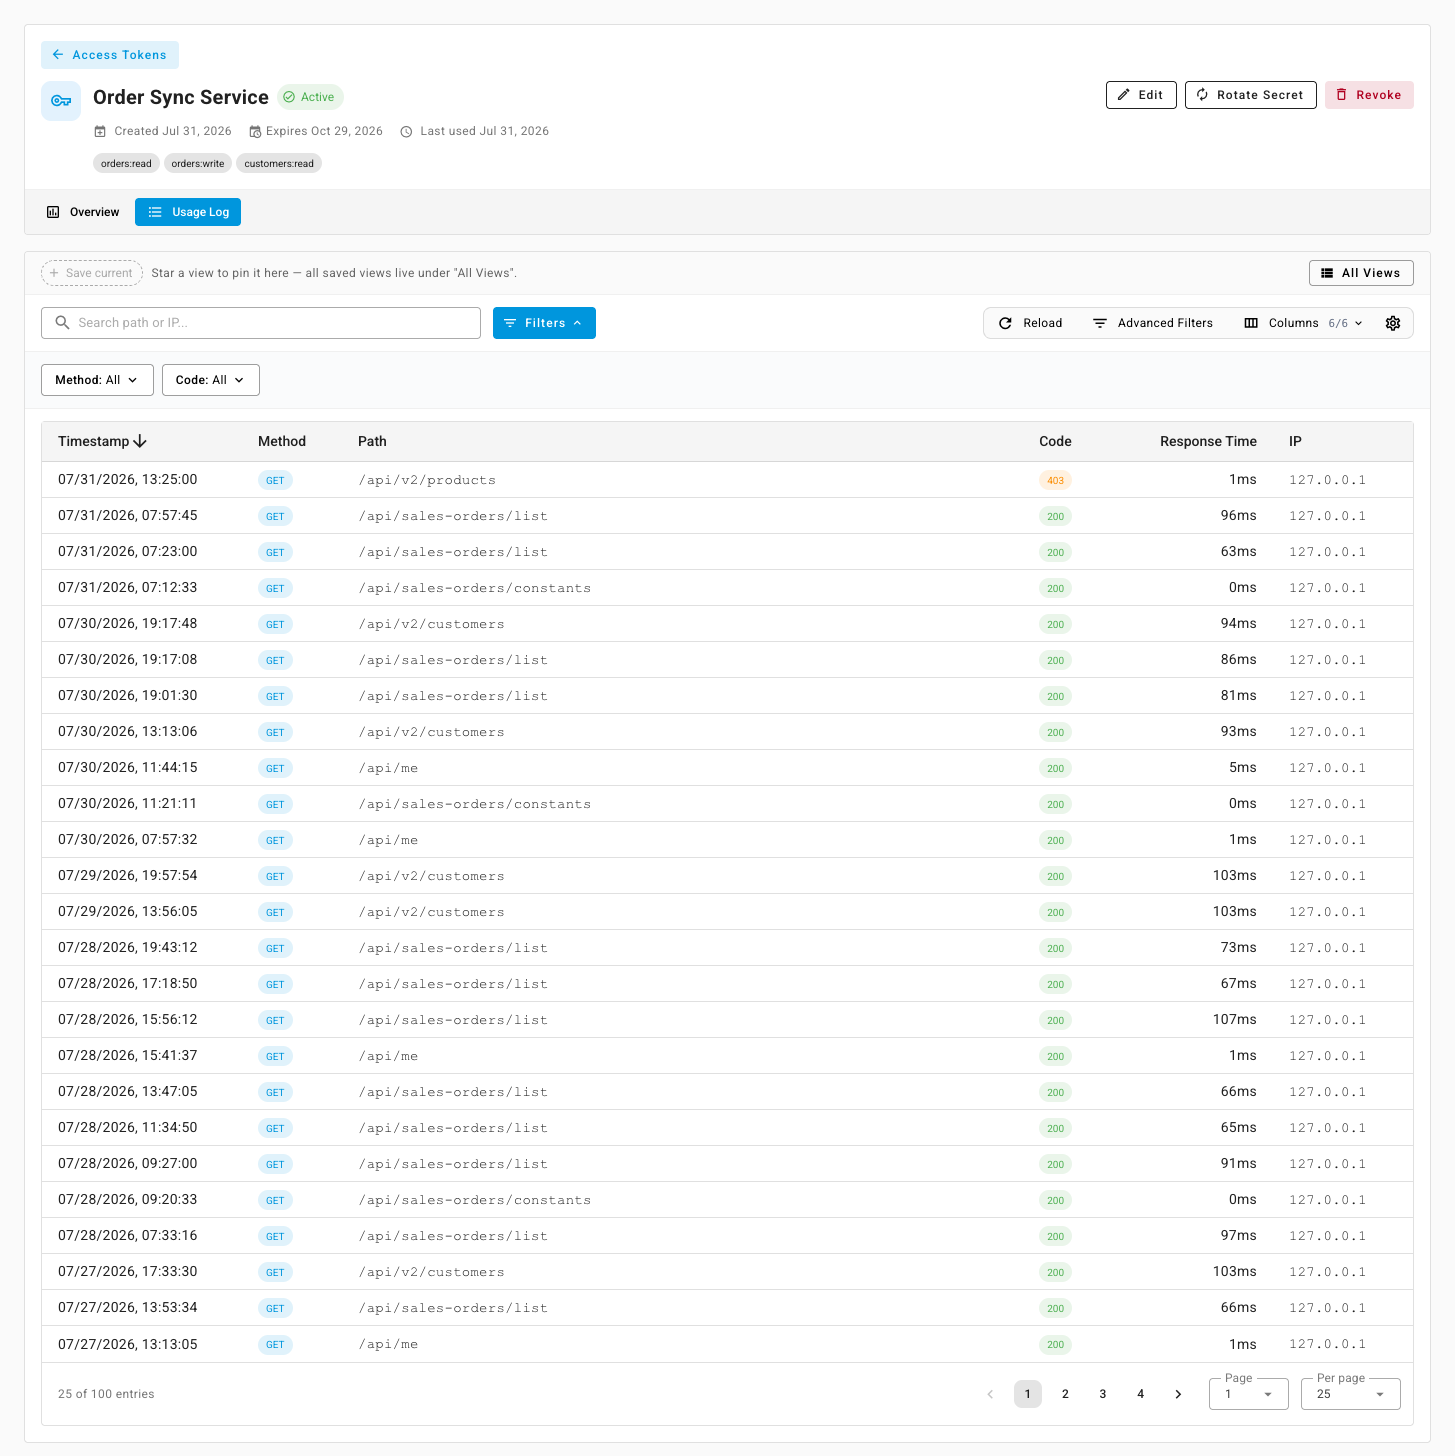Go to pagination page 4

pyautogui.click(x=1140, y=1394)
